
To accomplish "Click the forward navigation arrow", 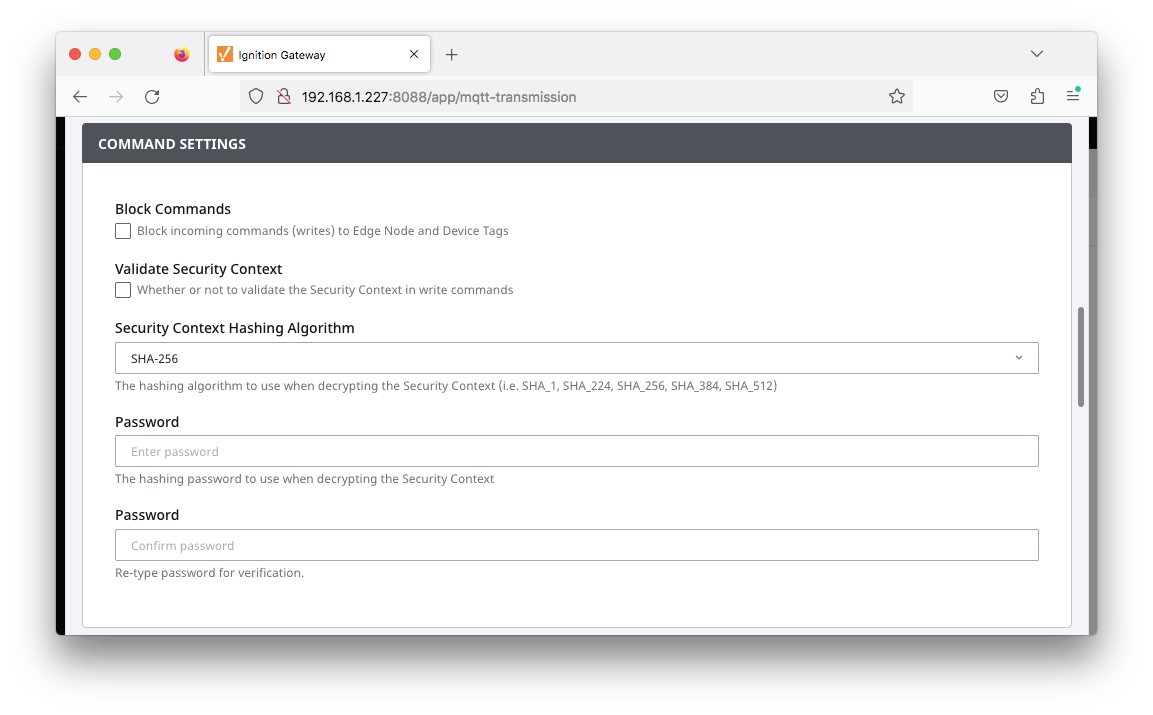I will [x=116, y=96].
